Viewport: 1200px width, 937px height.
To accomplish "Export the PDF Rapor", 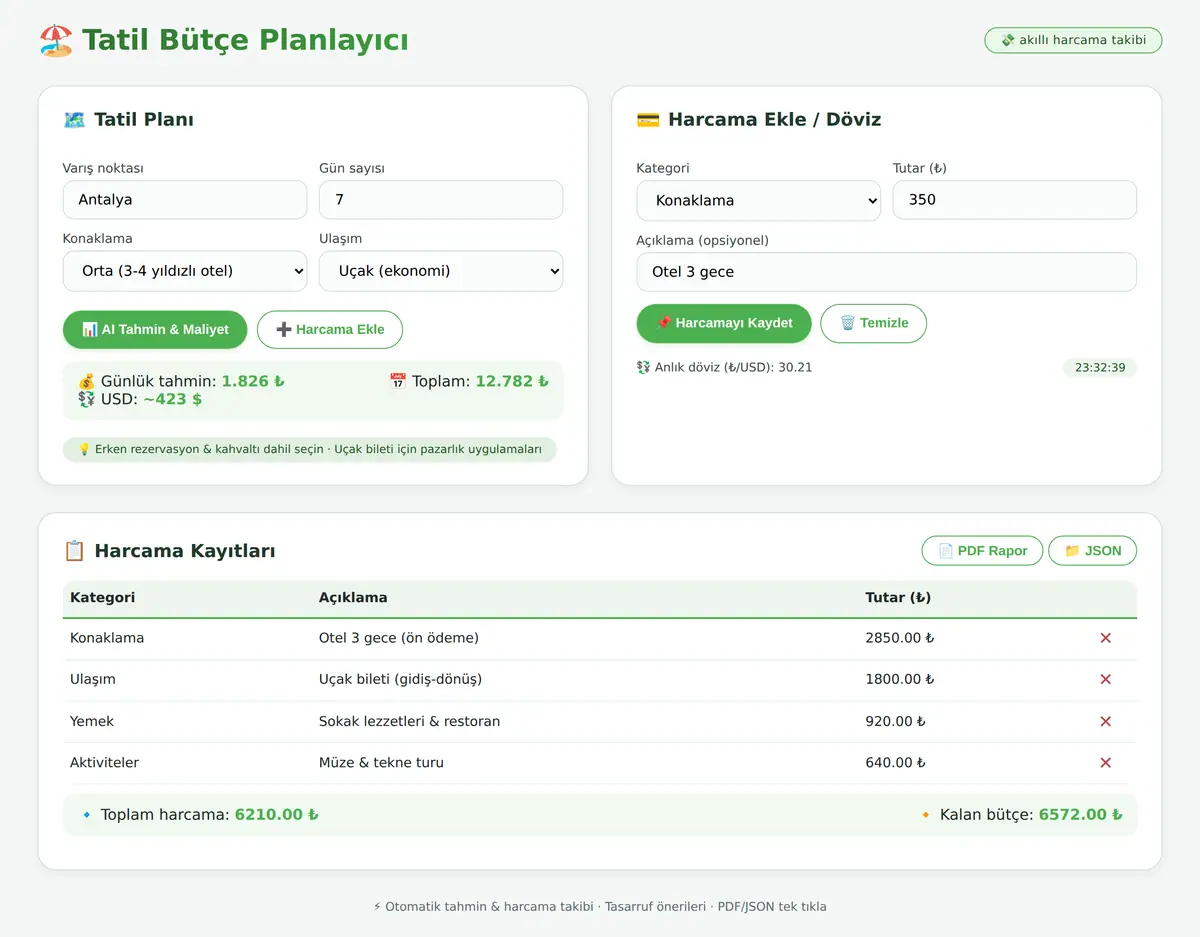I will click(982, 551).
